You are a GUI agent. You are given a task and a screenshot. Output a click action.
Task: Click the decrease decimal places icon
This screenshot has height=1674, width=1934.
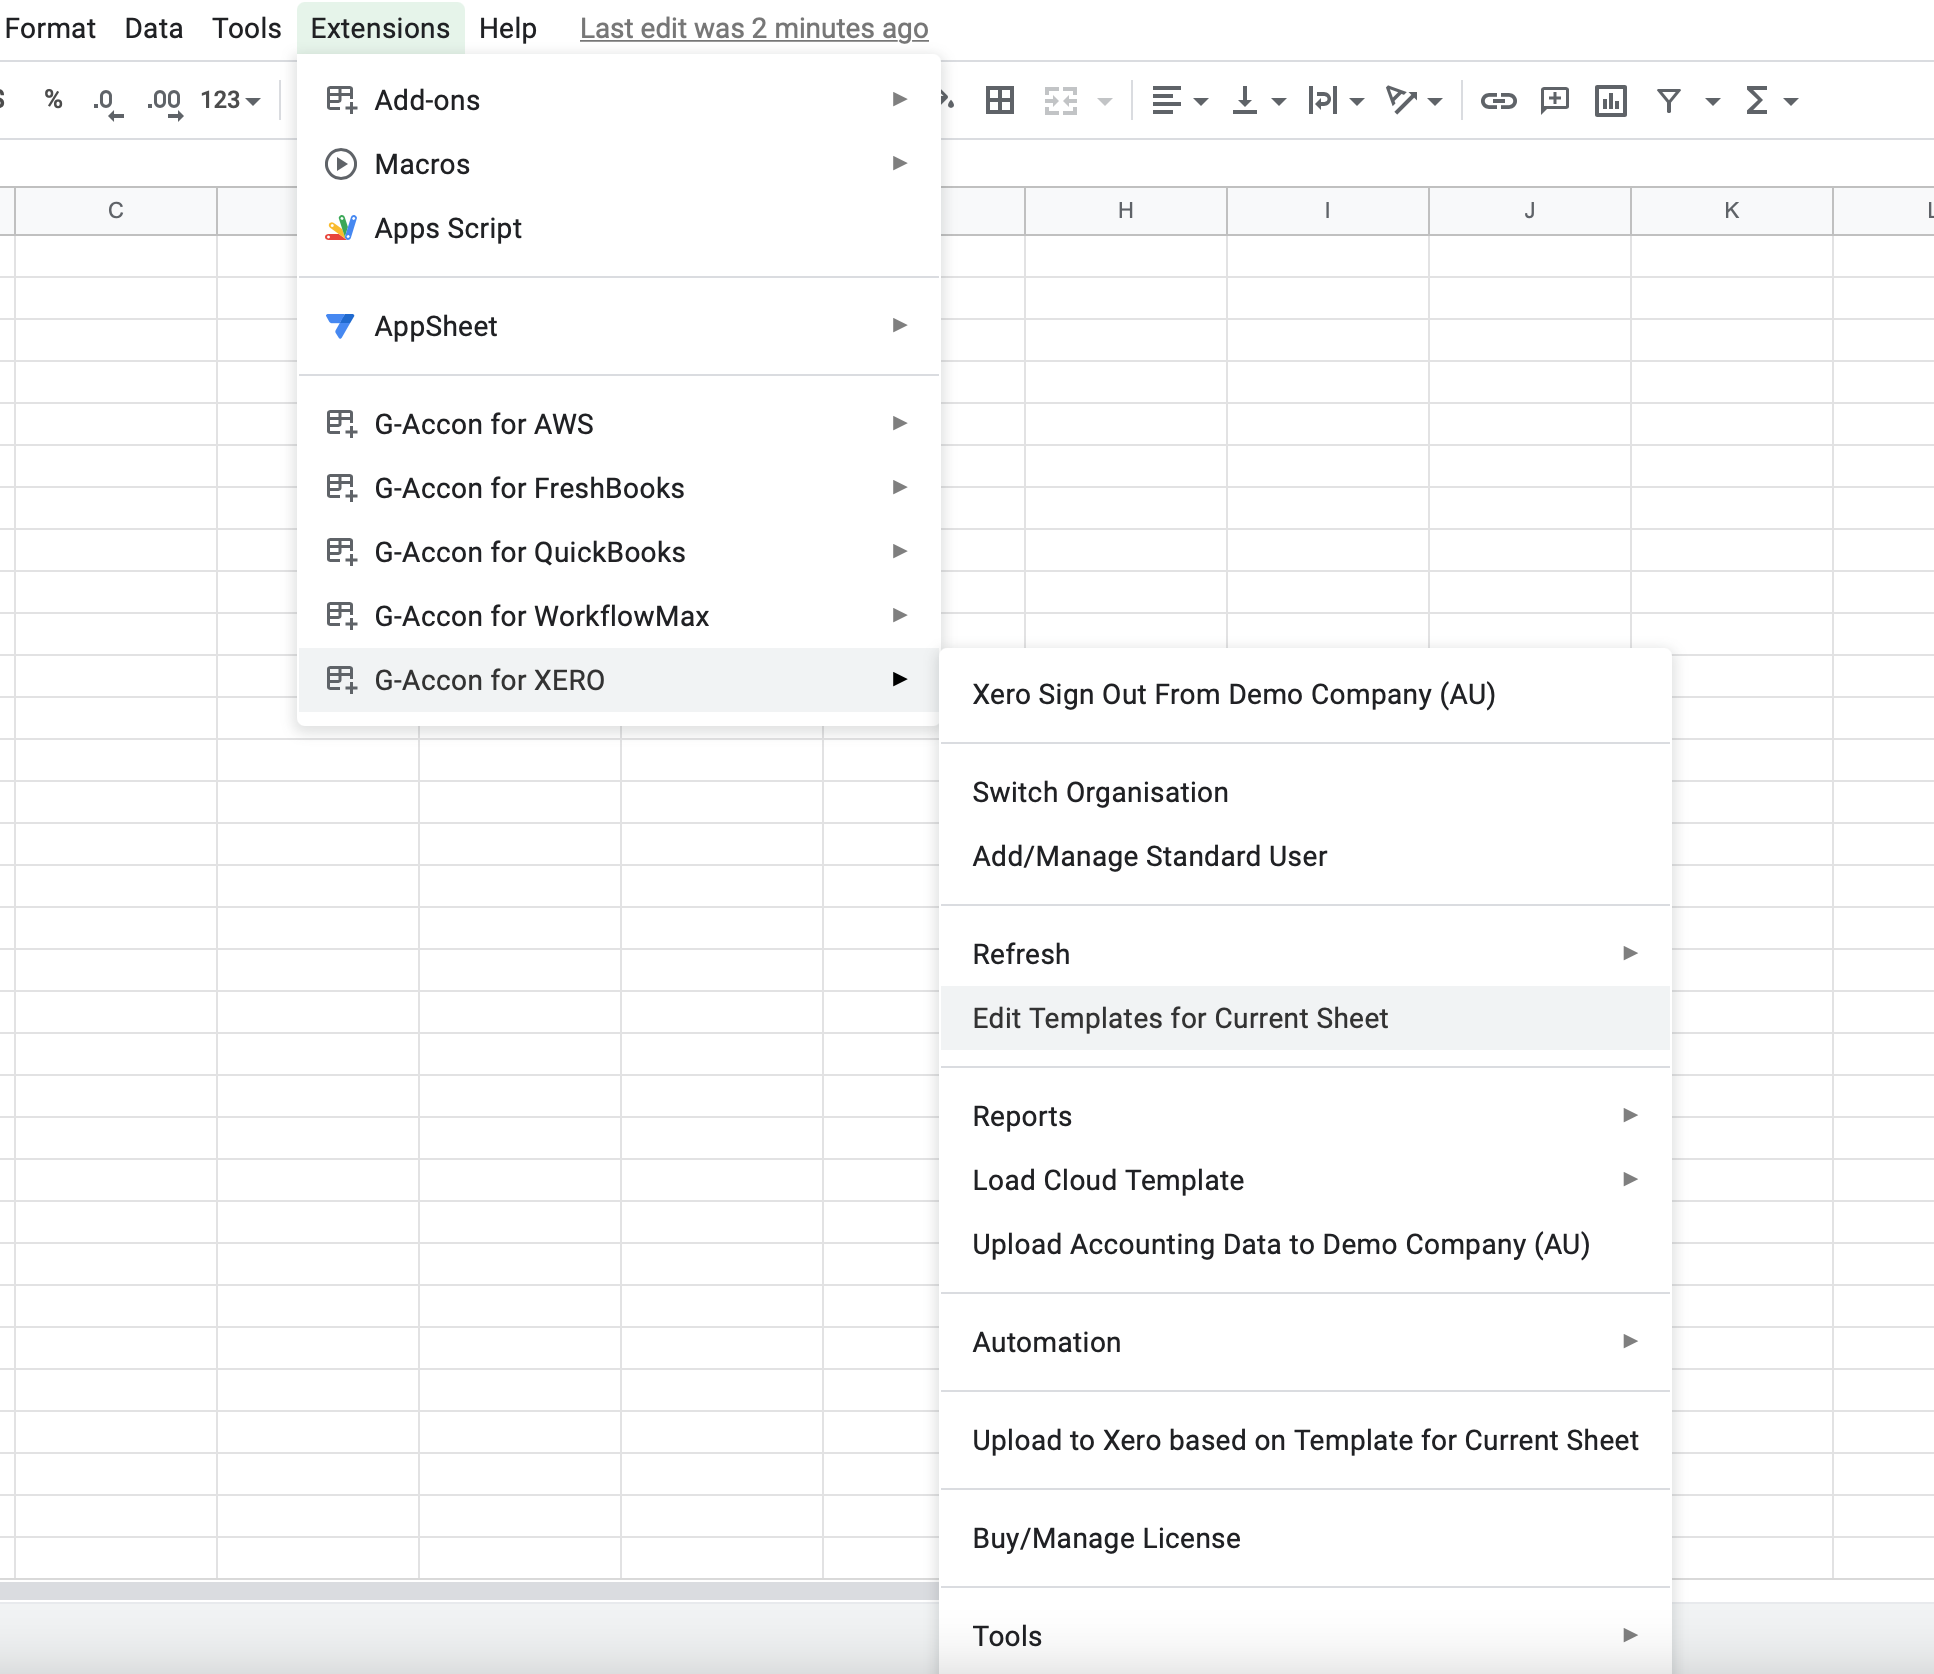(106, 101)
